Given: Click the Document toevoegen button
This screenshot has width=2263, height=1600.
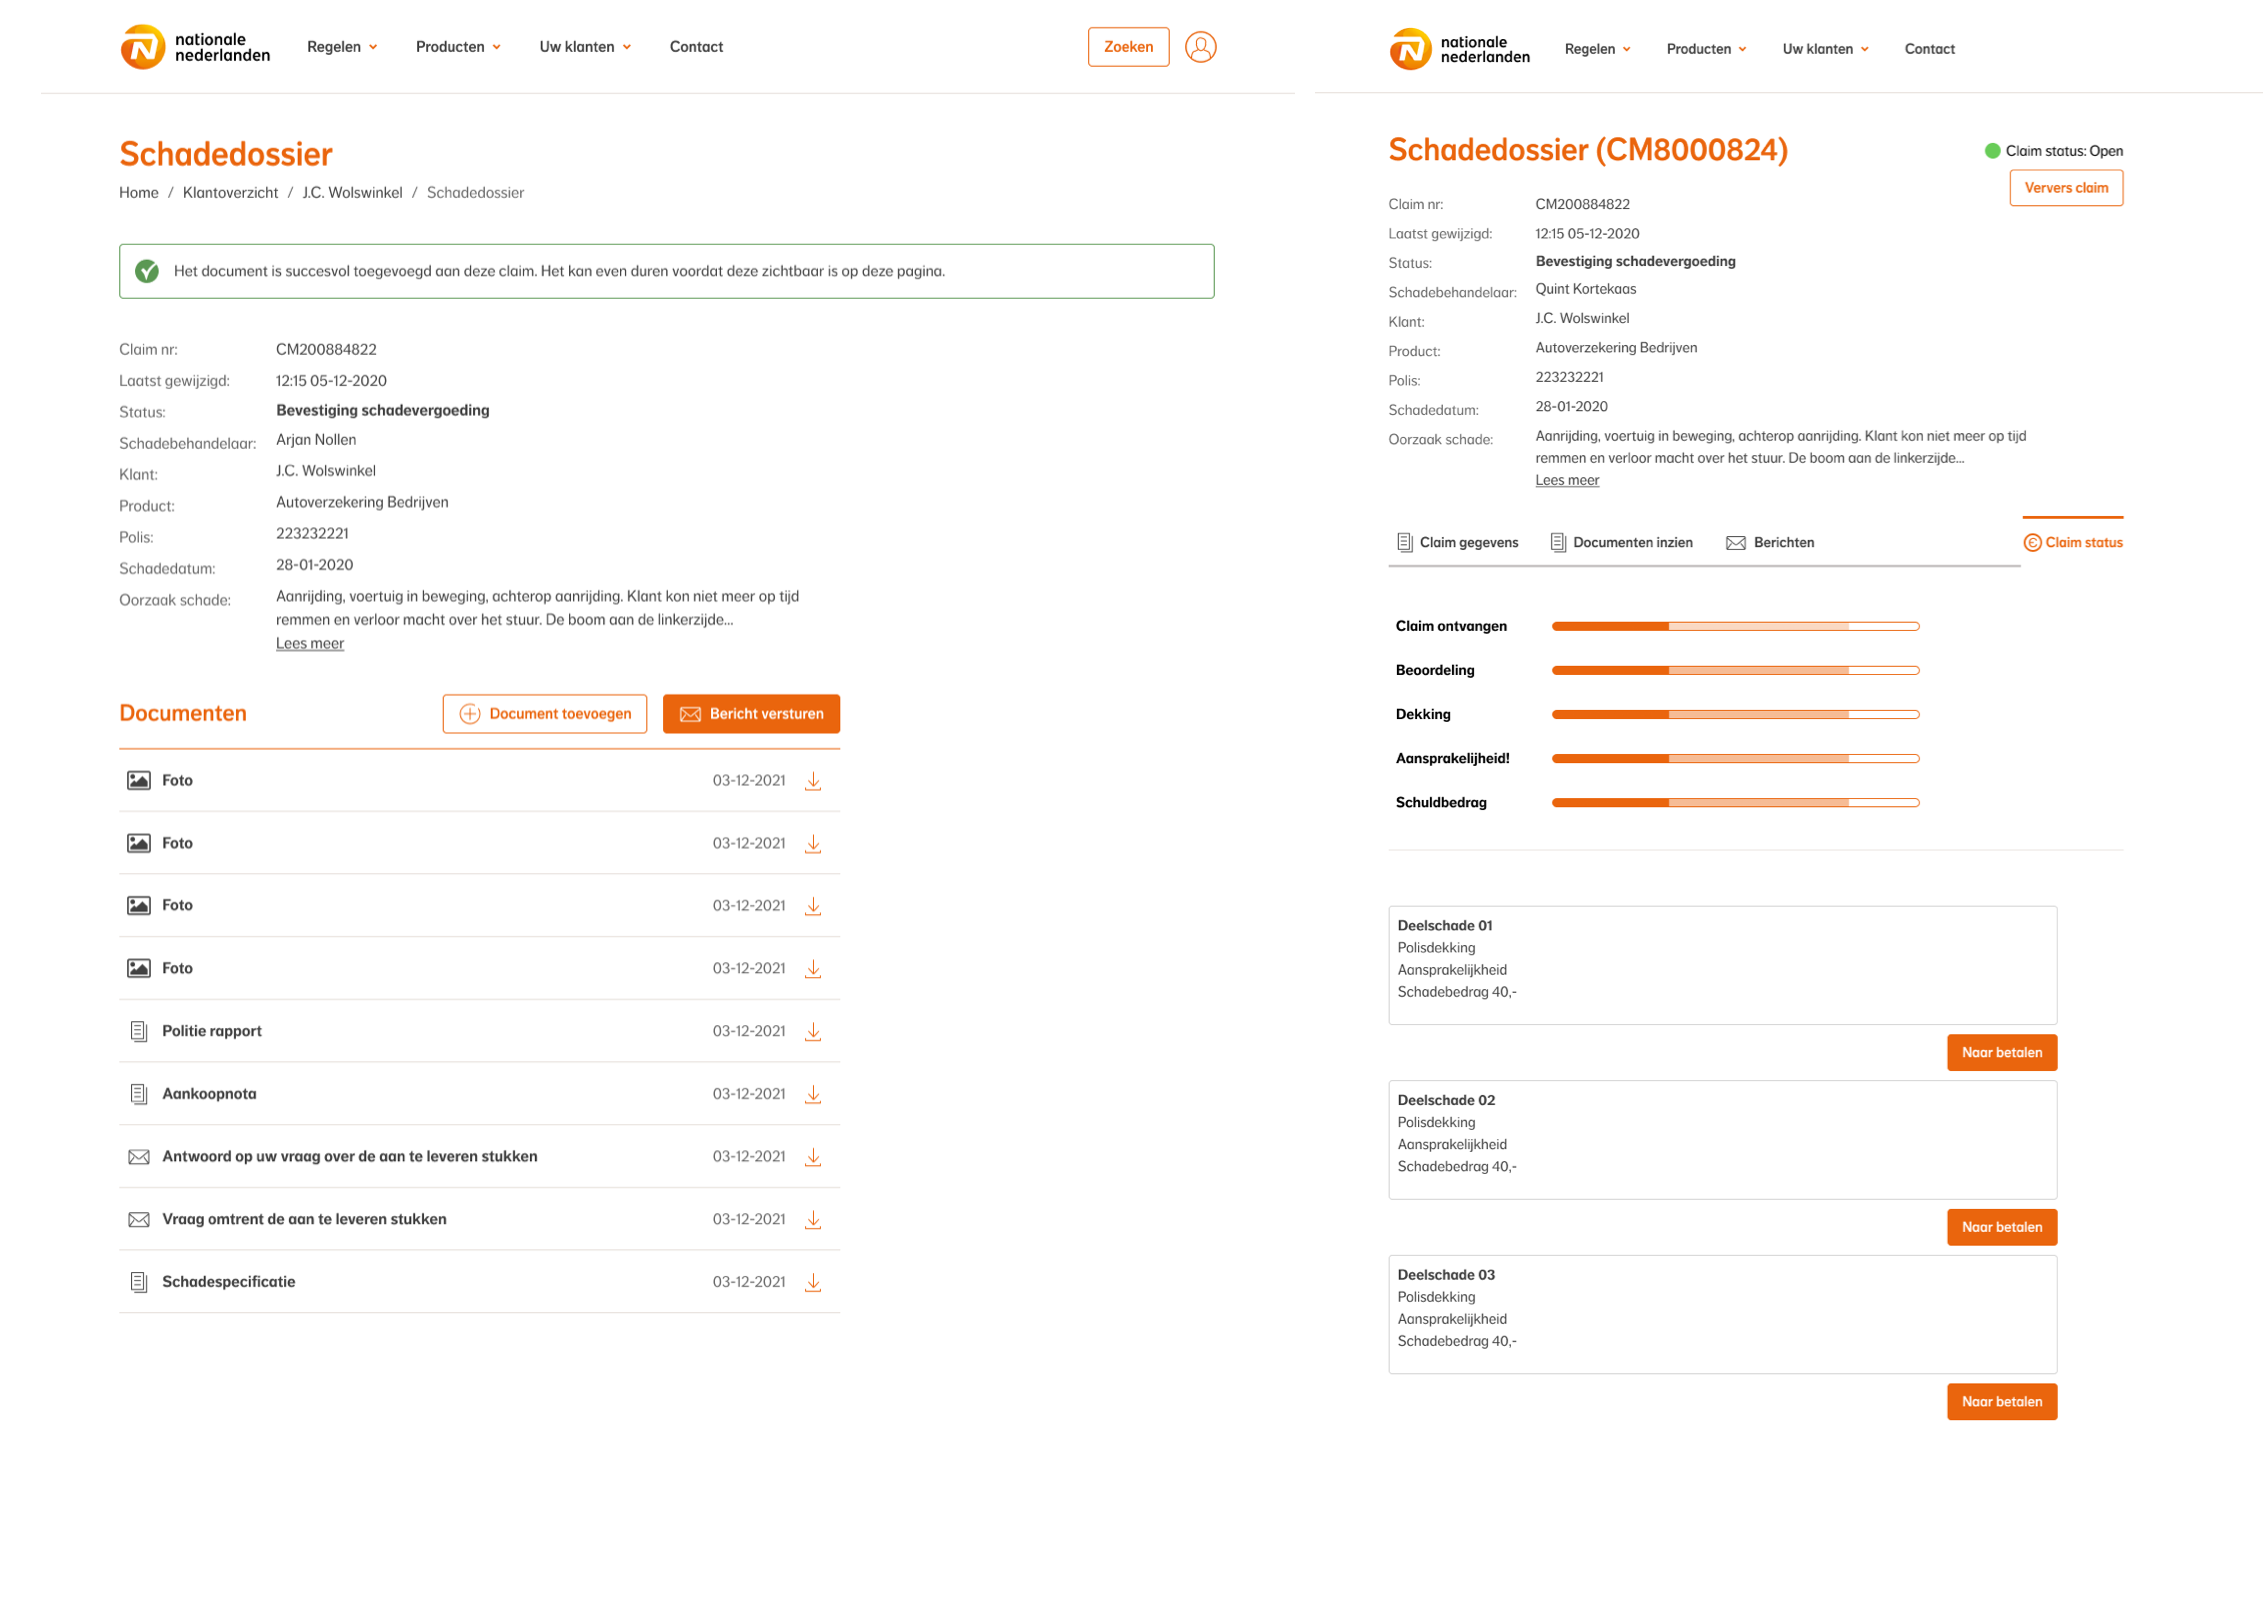Looking at the screenshot, I should pos(545,714).
